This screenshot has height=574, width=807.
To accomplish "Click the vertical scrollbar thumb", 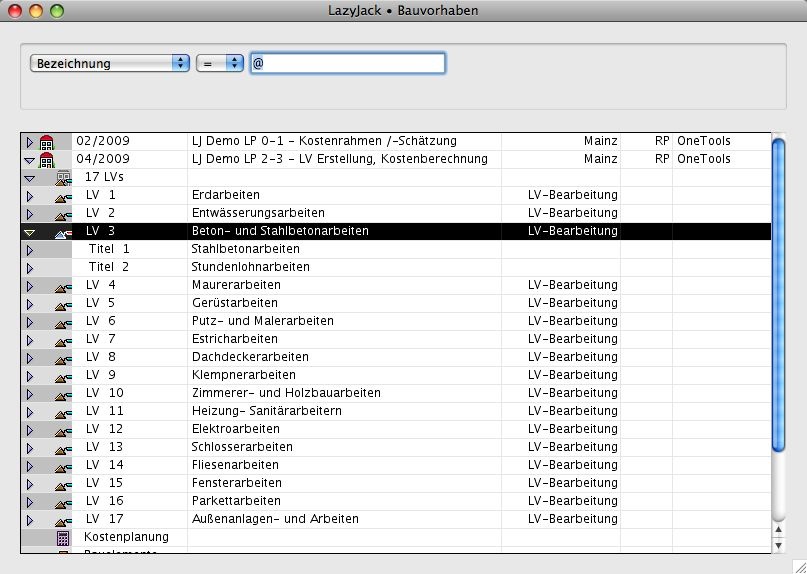I will tap(779, 295).
